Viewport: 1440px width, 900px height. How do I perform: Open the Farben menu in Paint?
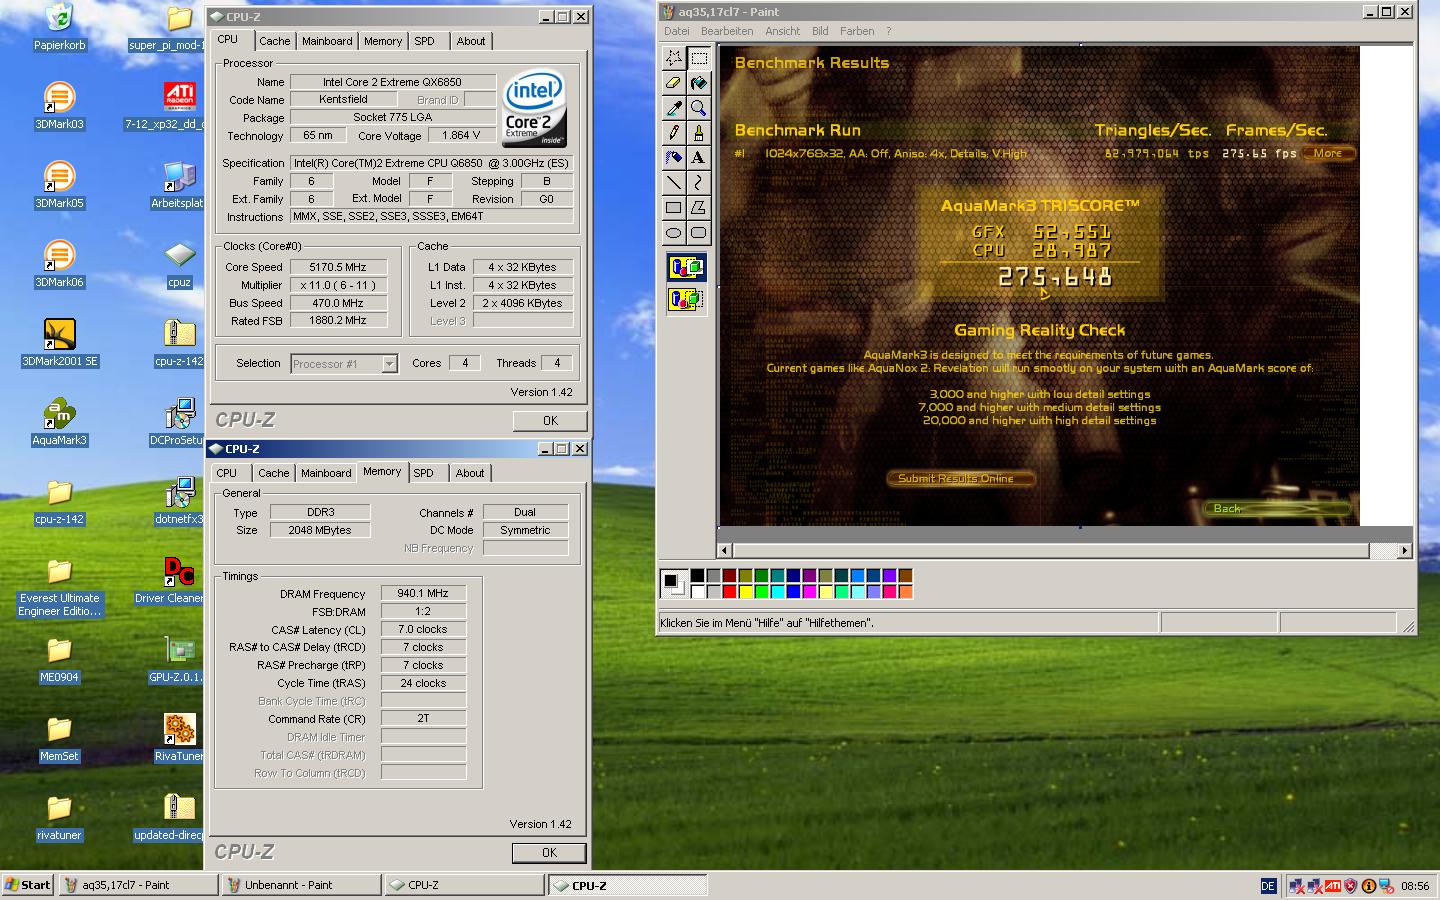pyautogui.click(x=857, y=31)
